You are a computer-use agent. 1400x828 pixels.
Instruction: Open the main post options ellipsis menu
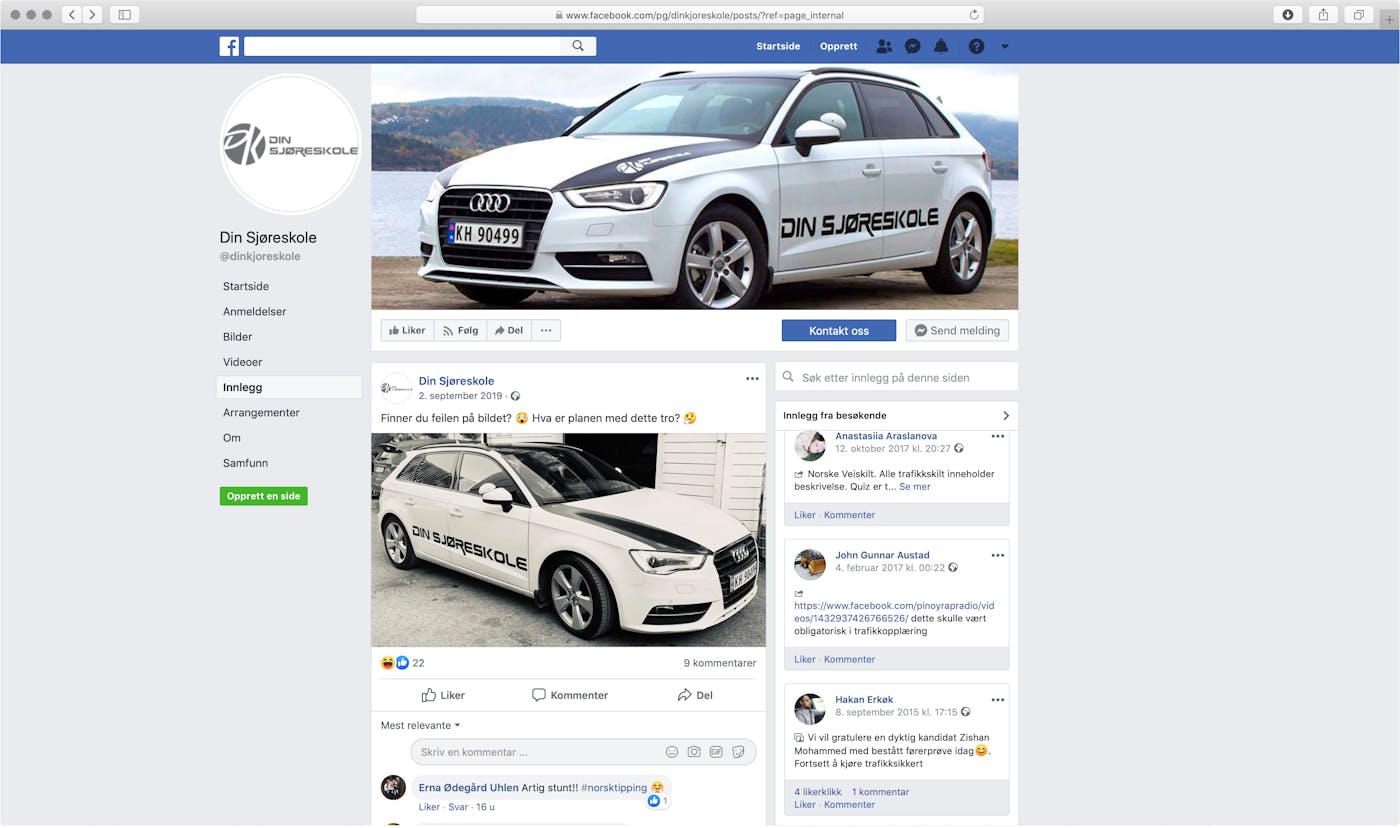(x=752, y=379)
